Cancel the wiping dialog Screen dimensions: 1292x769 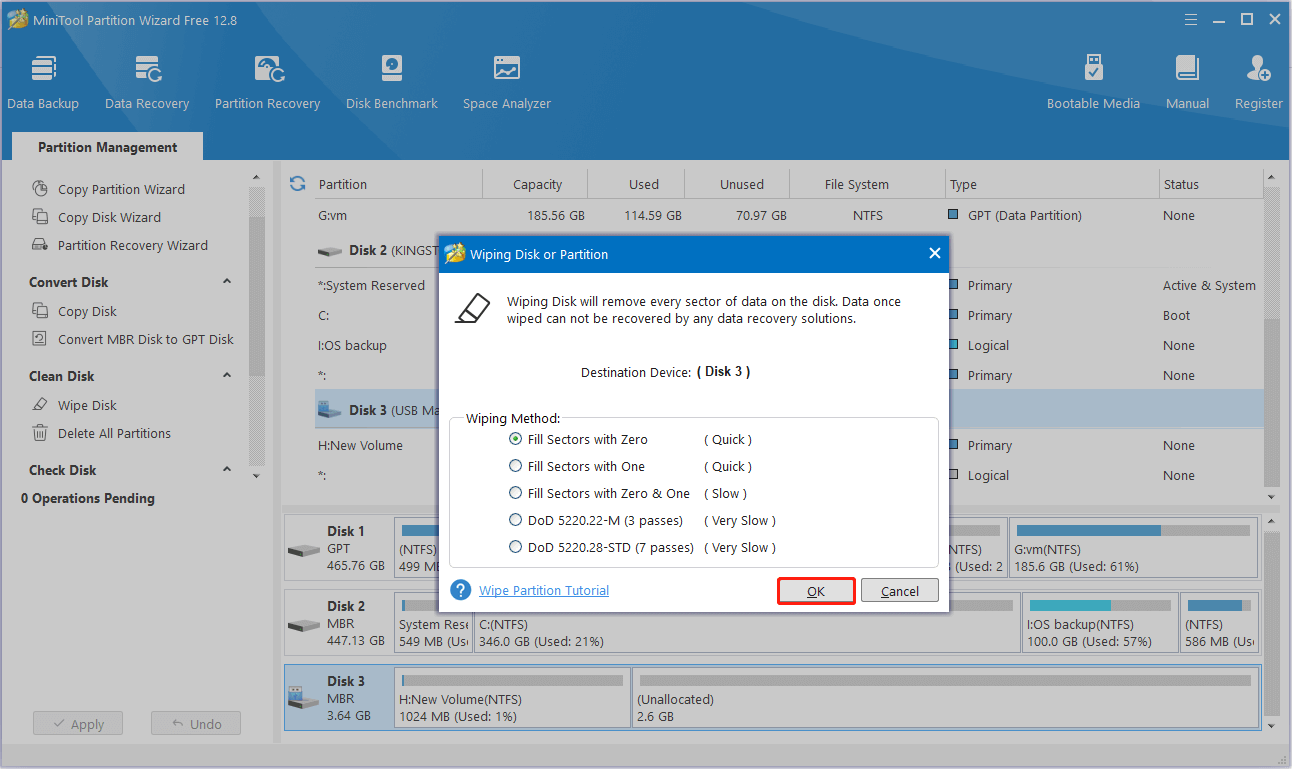(x=900, y=591)
